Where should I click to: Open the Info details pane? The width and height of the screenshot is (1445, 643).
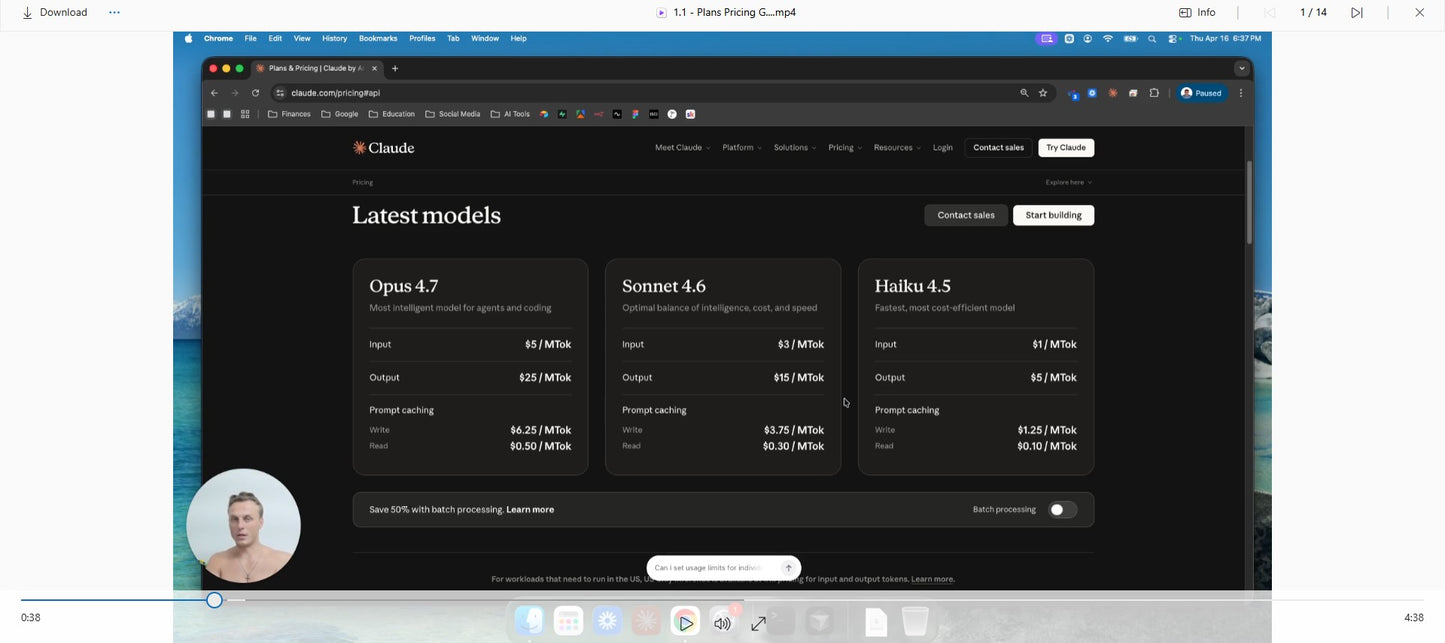1197,13
